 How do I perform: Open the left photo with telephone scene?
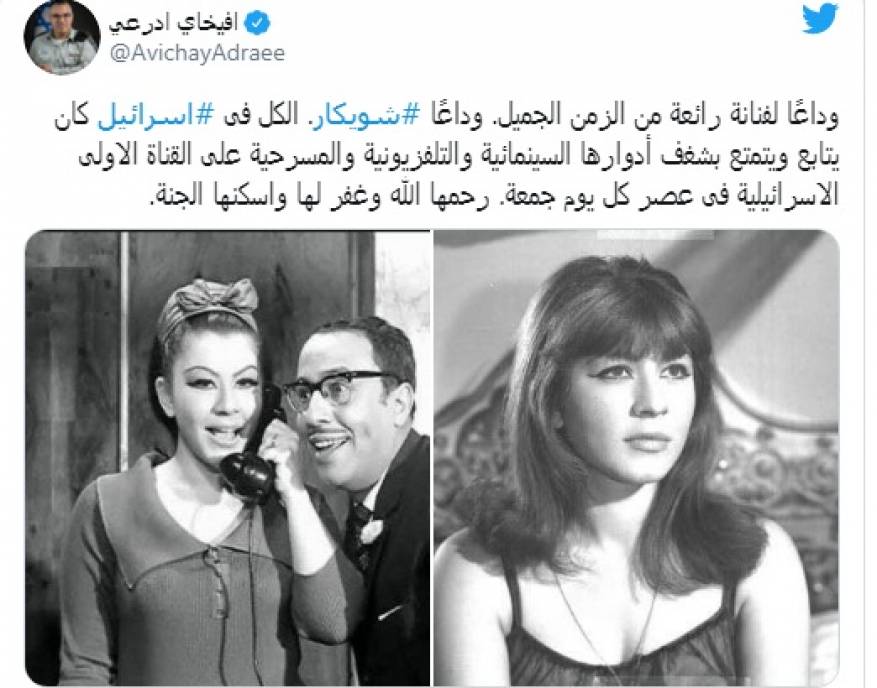[x=228, y=458]
